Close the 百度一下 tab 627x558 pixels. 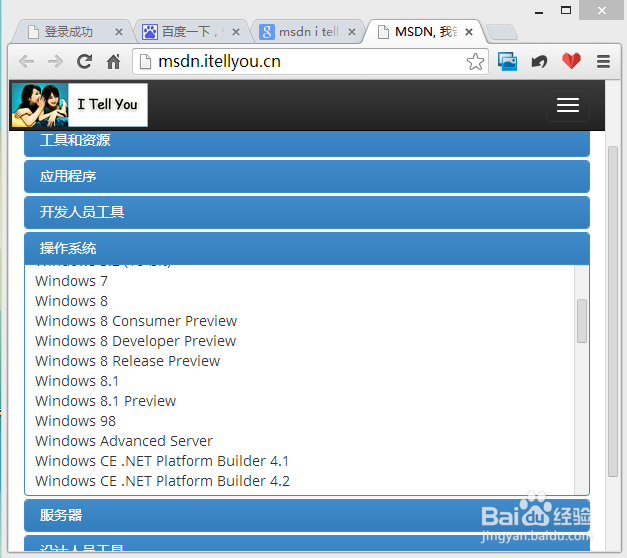point(236,32)
